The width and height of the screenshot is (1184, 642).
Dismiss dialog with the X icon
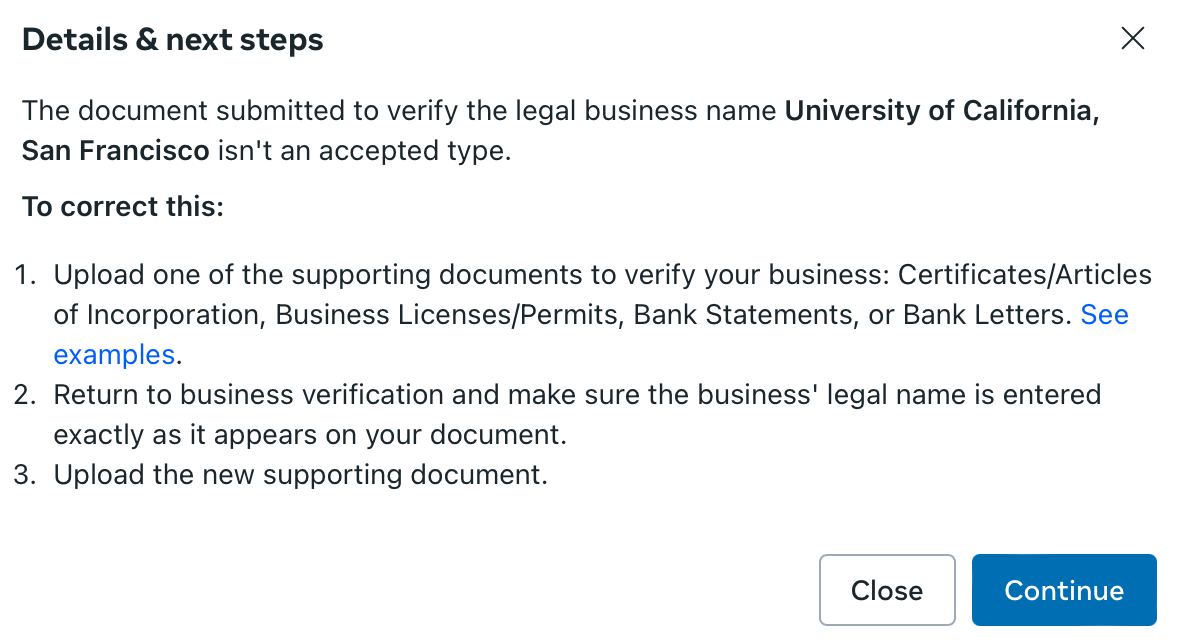(1132, 39)
